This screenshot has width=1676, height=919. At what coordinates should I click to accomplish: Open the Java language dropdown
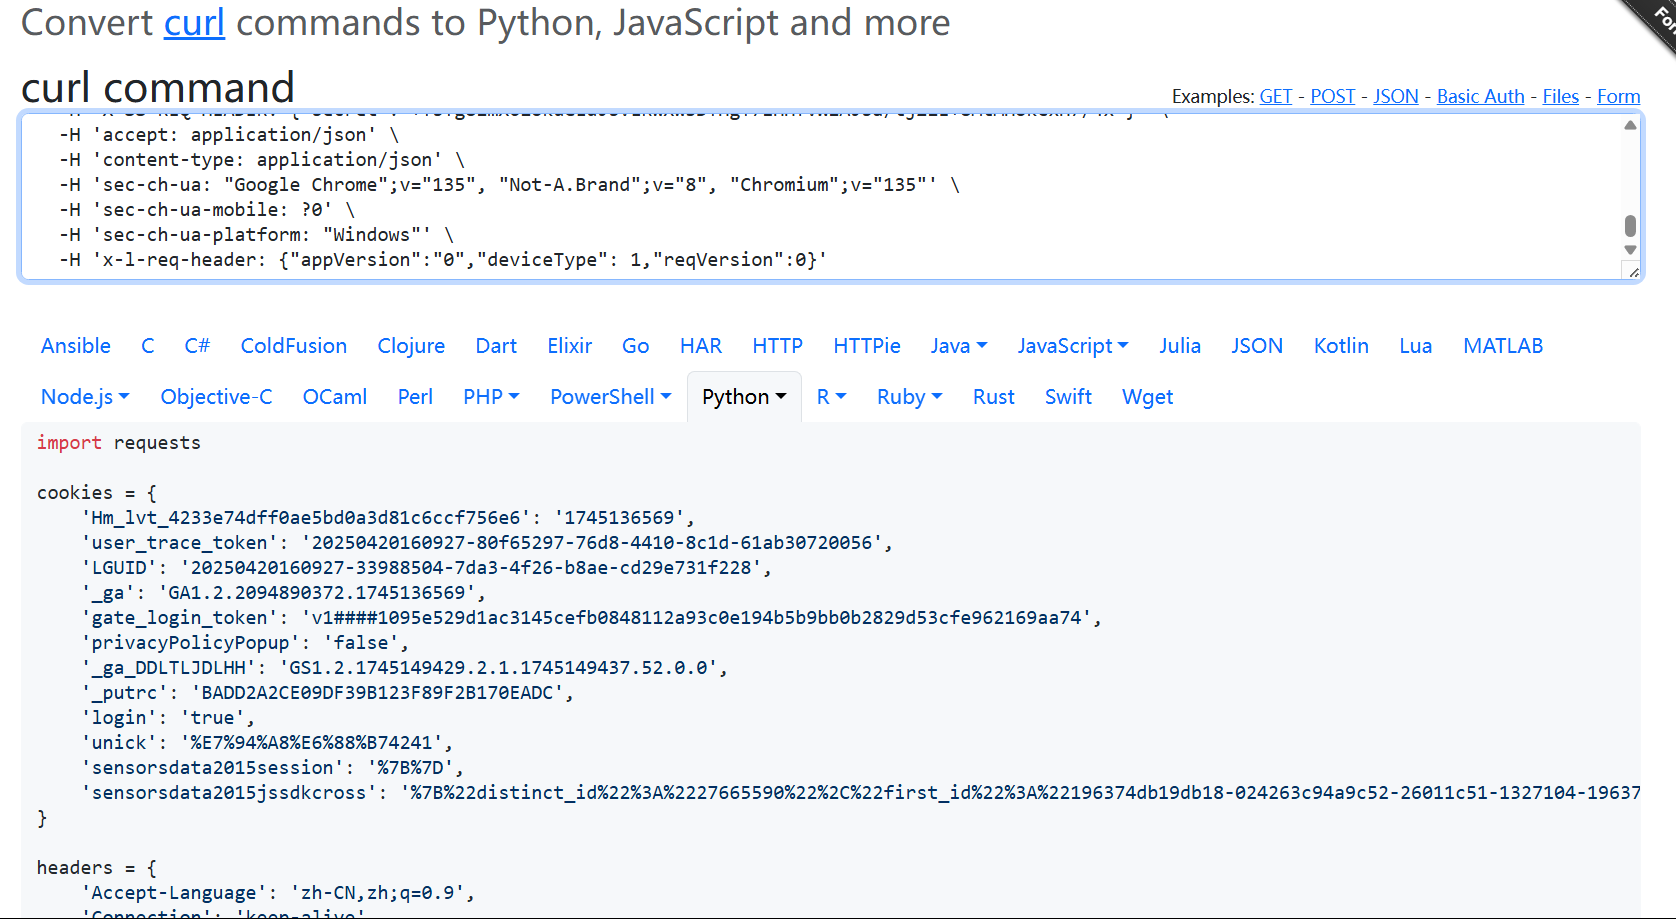[958, 346]
